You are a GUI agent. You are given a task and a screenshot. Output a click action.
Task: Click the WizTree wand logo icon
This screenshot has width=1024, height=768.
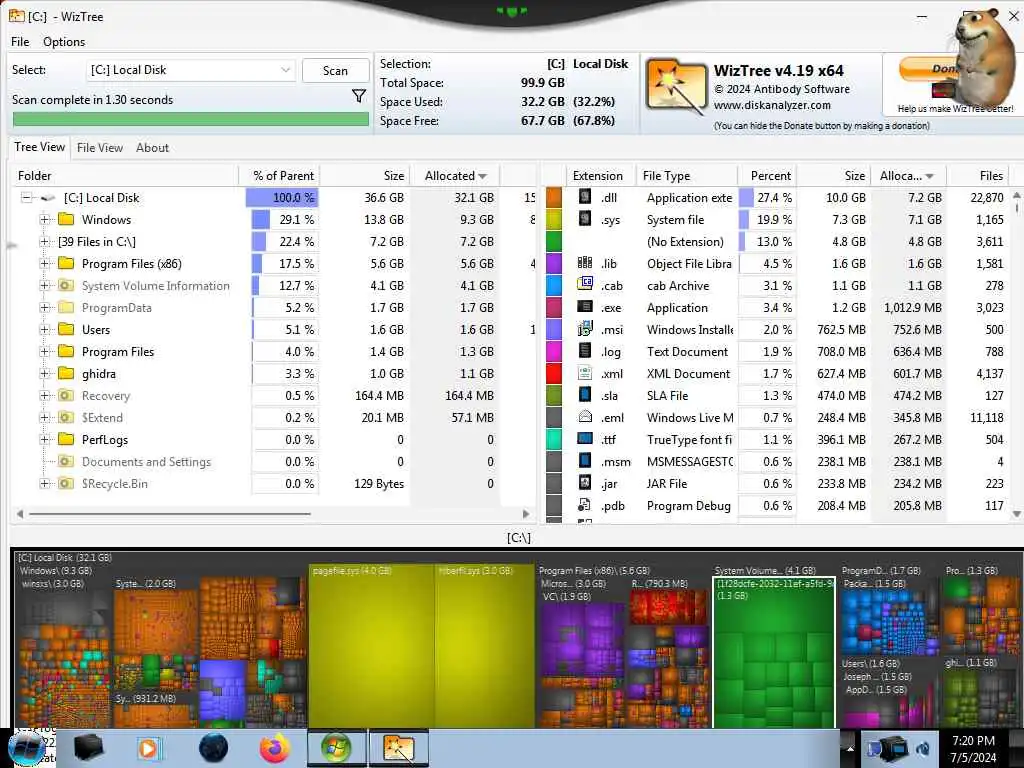pos(676,86)
